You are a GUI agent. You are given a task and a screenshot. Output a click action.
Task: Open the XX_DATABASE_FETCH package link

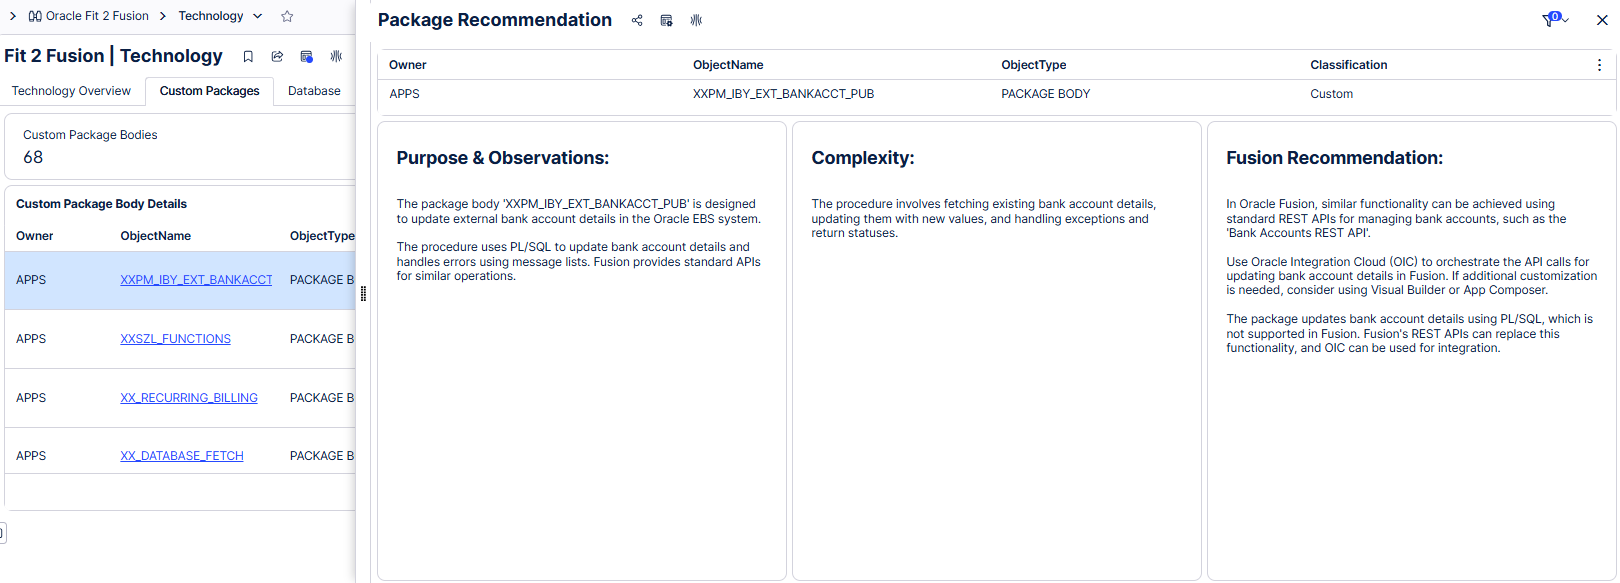pyautogui.click(x=182, y=456)
